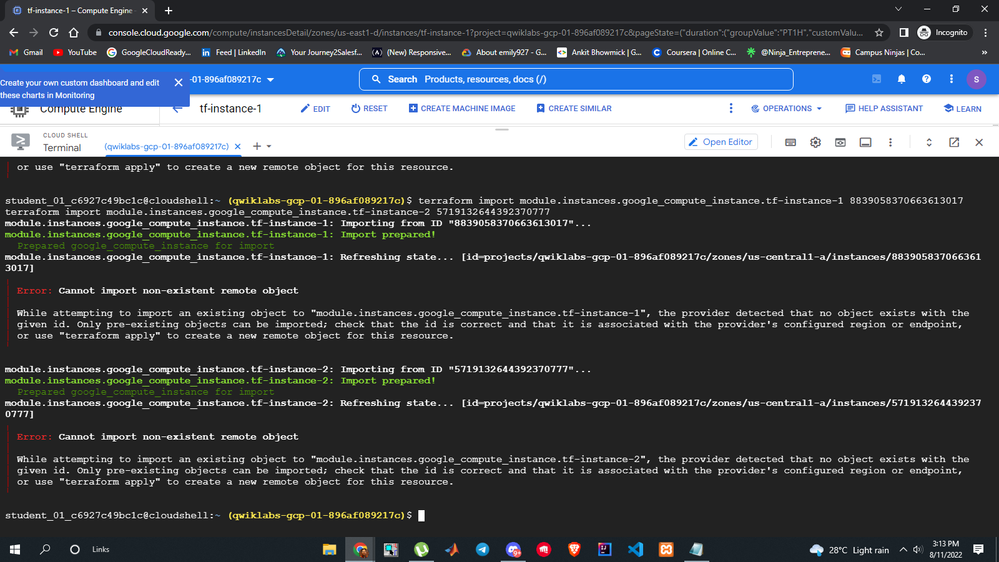Viewport: 999px width, 562px height.
Task: Open Cloud Shell terminal settings gear
Action: coord(816,142)
